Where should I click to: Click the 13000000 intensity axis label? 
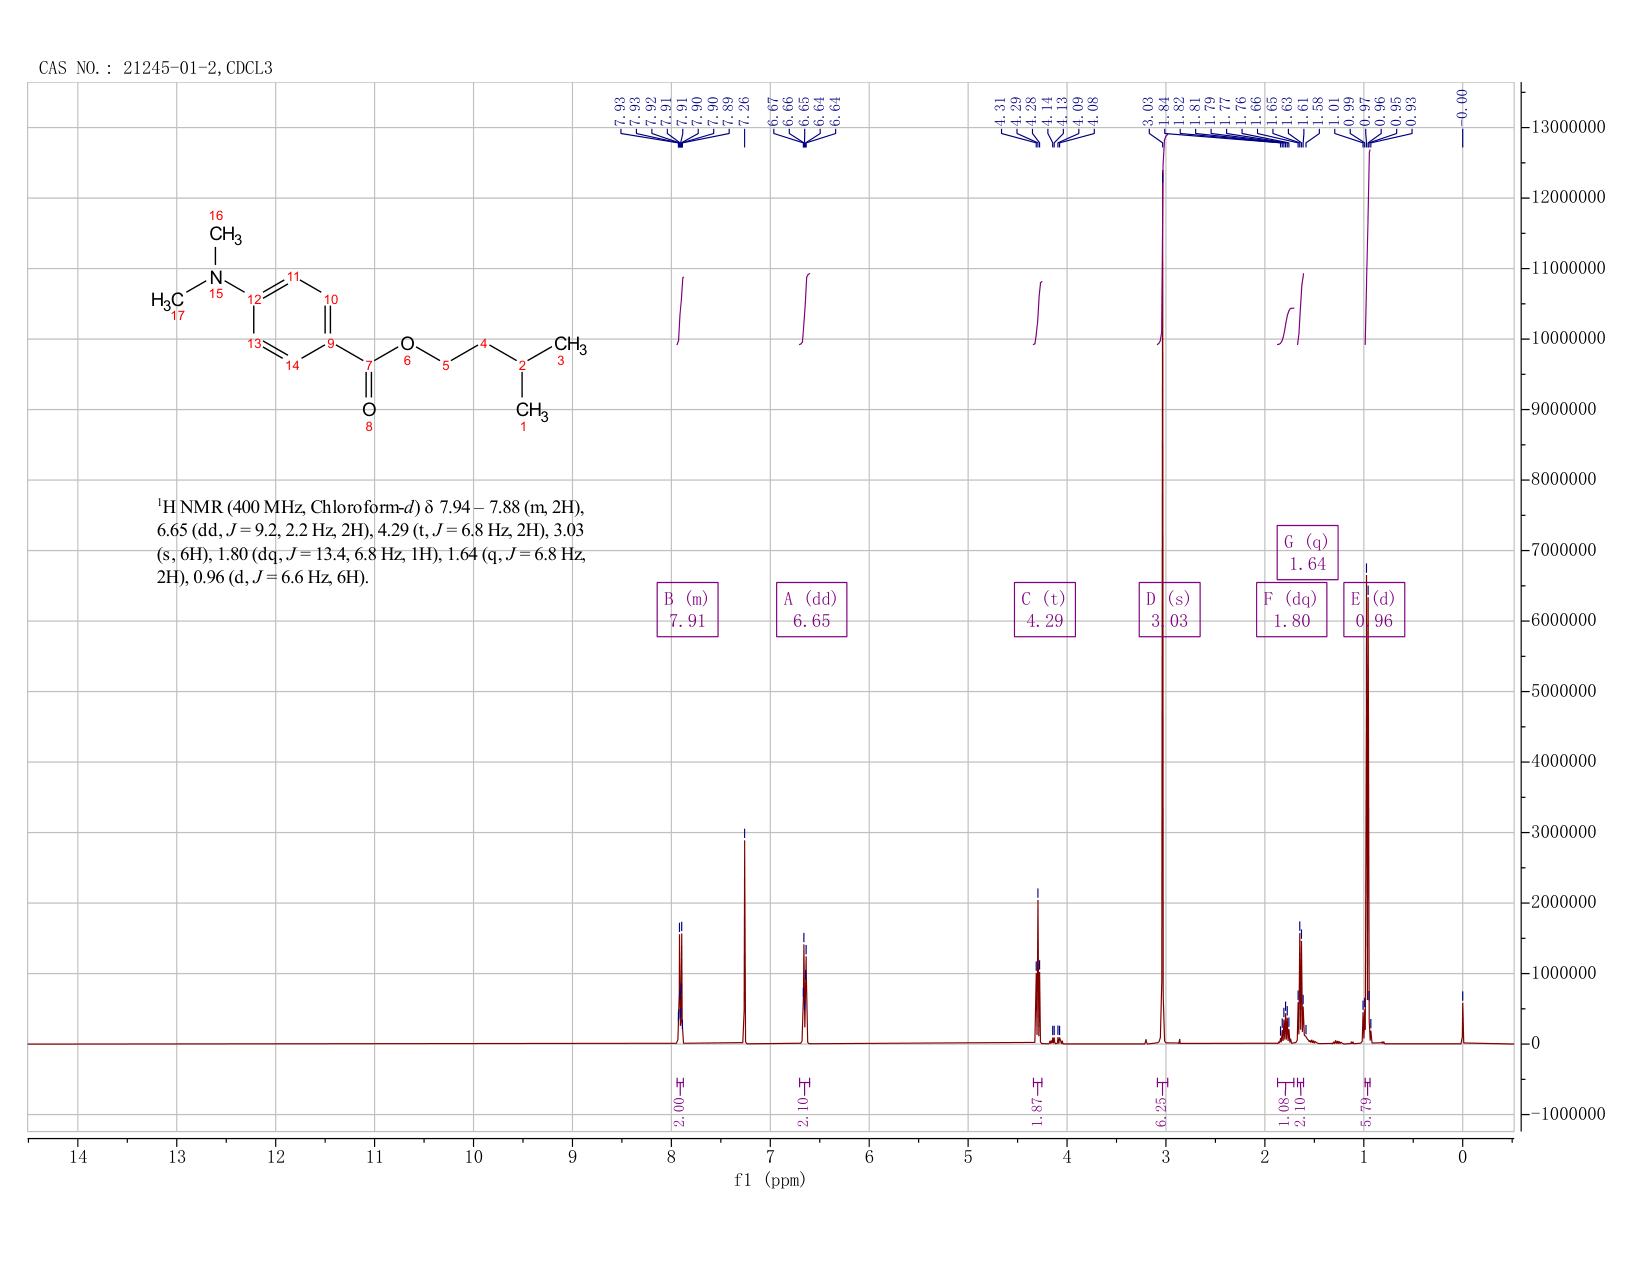(x=1567, y=128)
